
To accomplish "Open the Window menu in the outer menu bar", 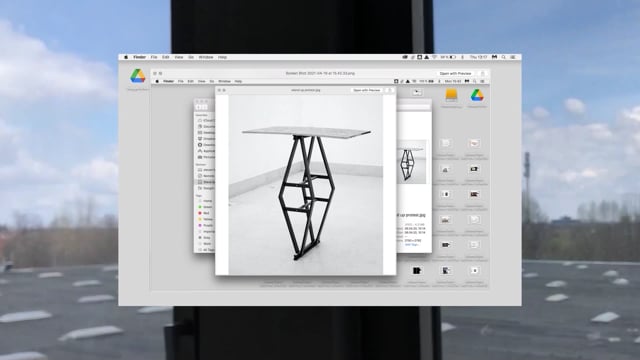I will coord(206,57).
